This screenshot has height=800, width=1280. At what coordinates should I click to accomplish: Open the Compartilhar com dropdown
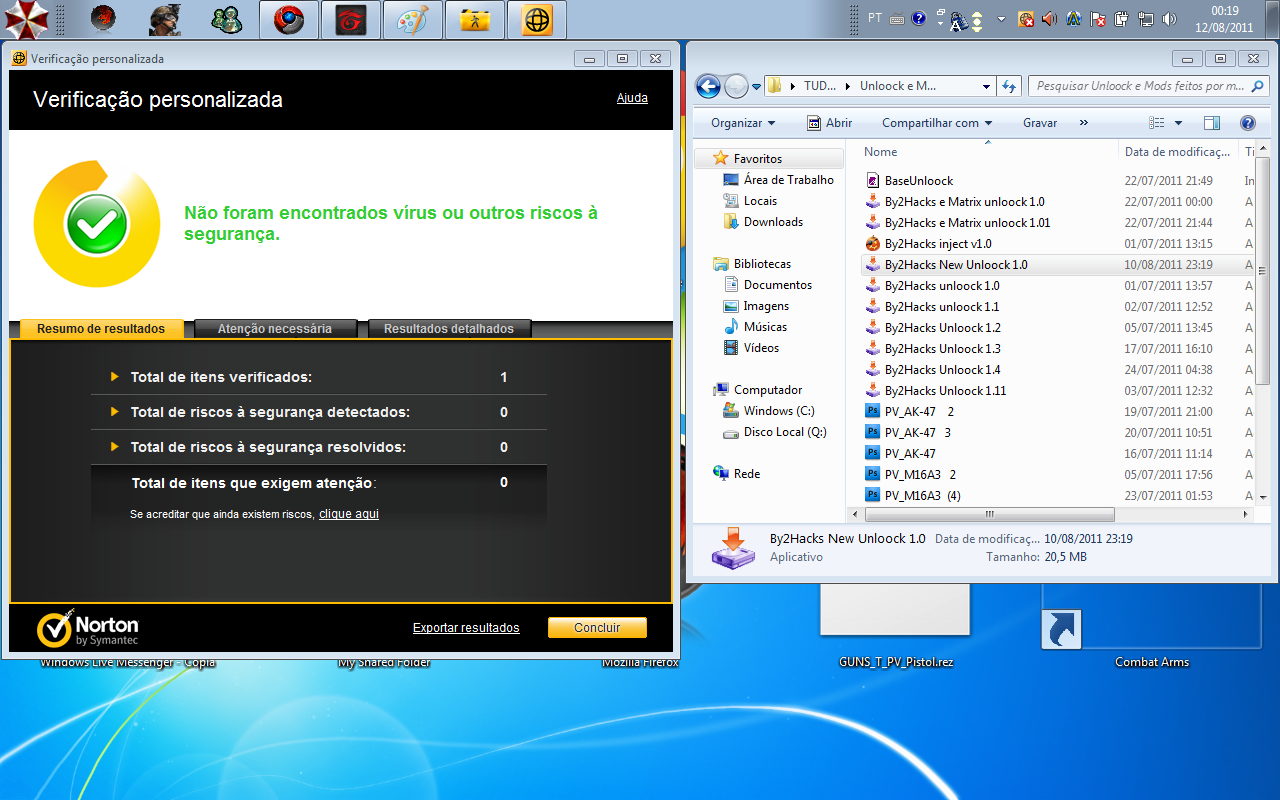[x=937, y=123]
